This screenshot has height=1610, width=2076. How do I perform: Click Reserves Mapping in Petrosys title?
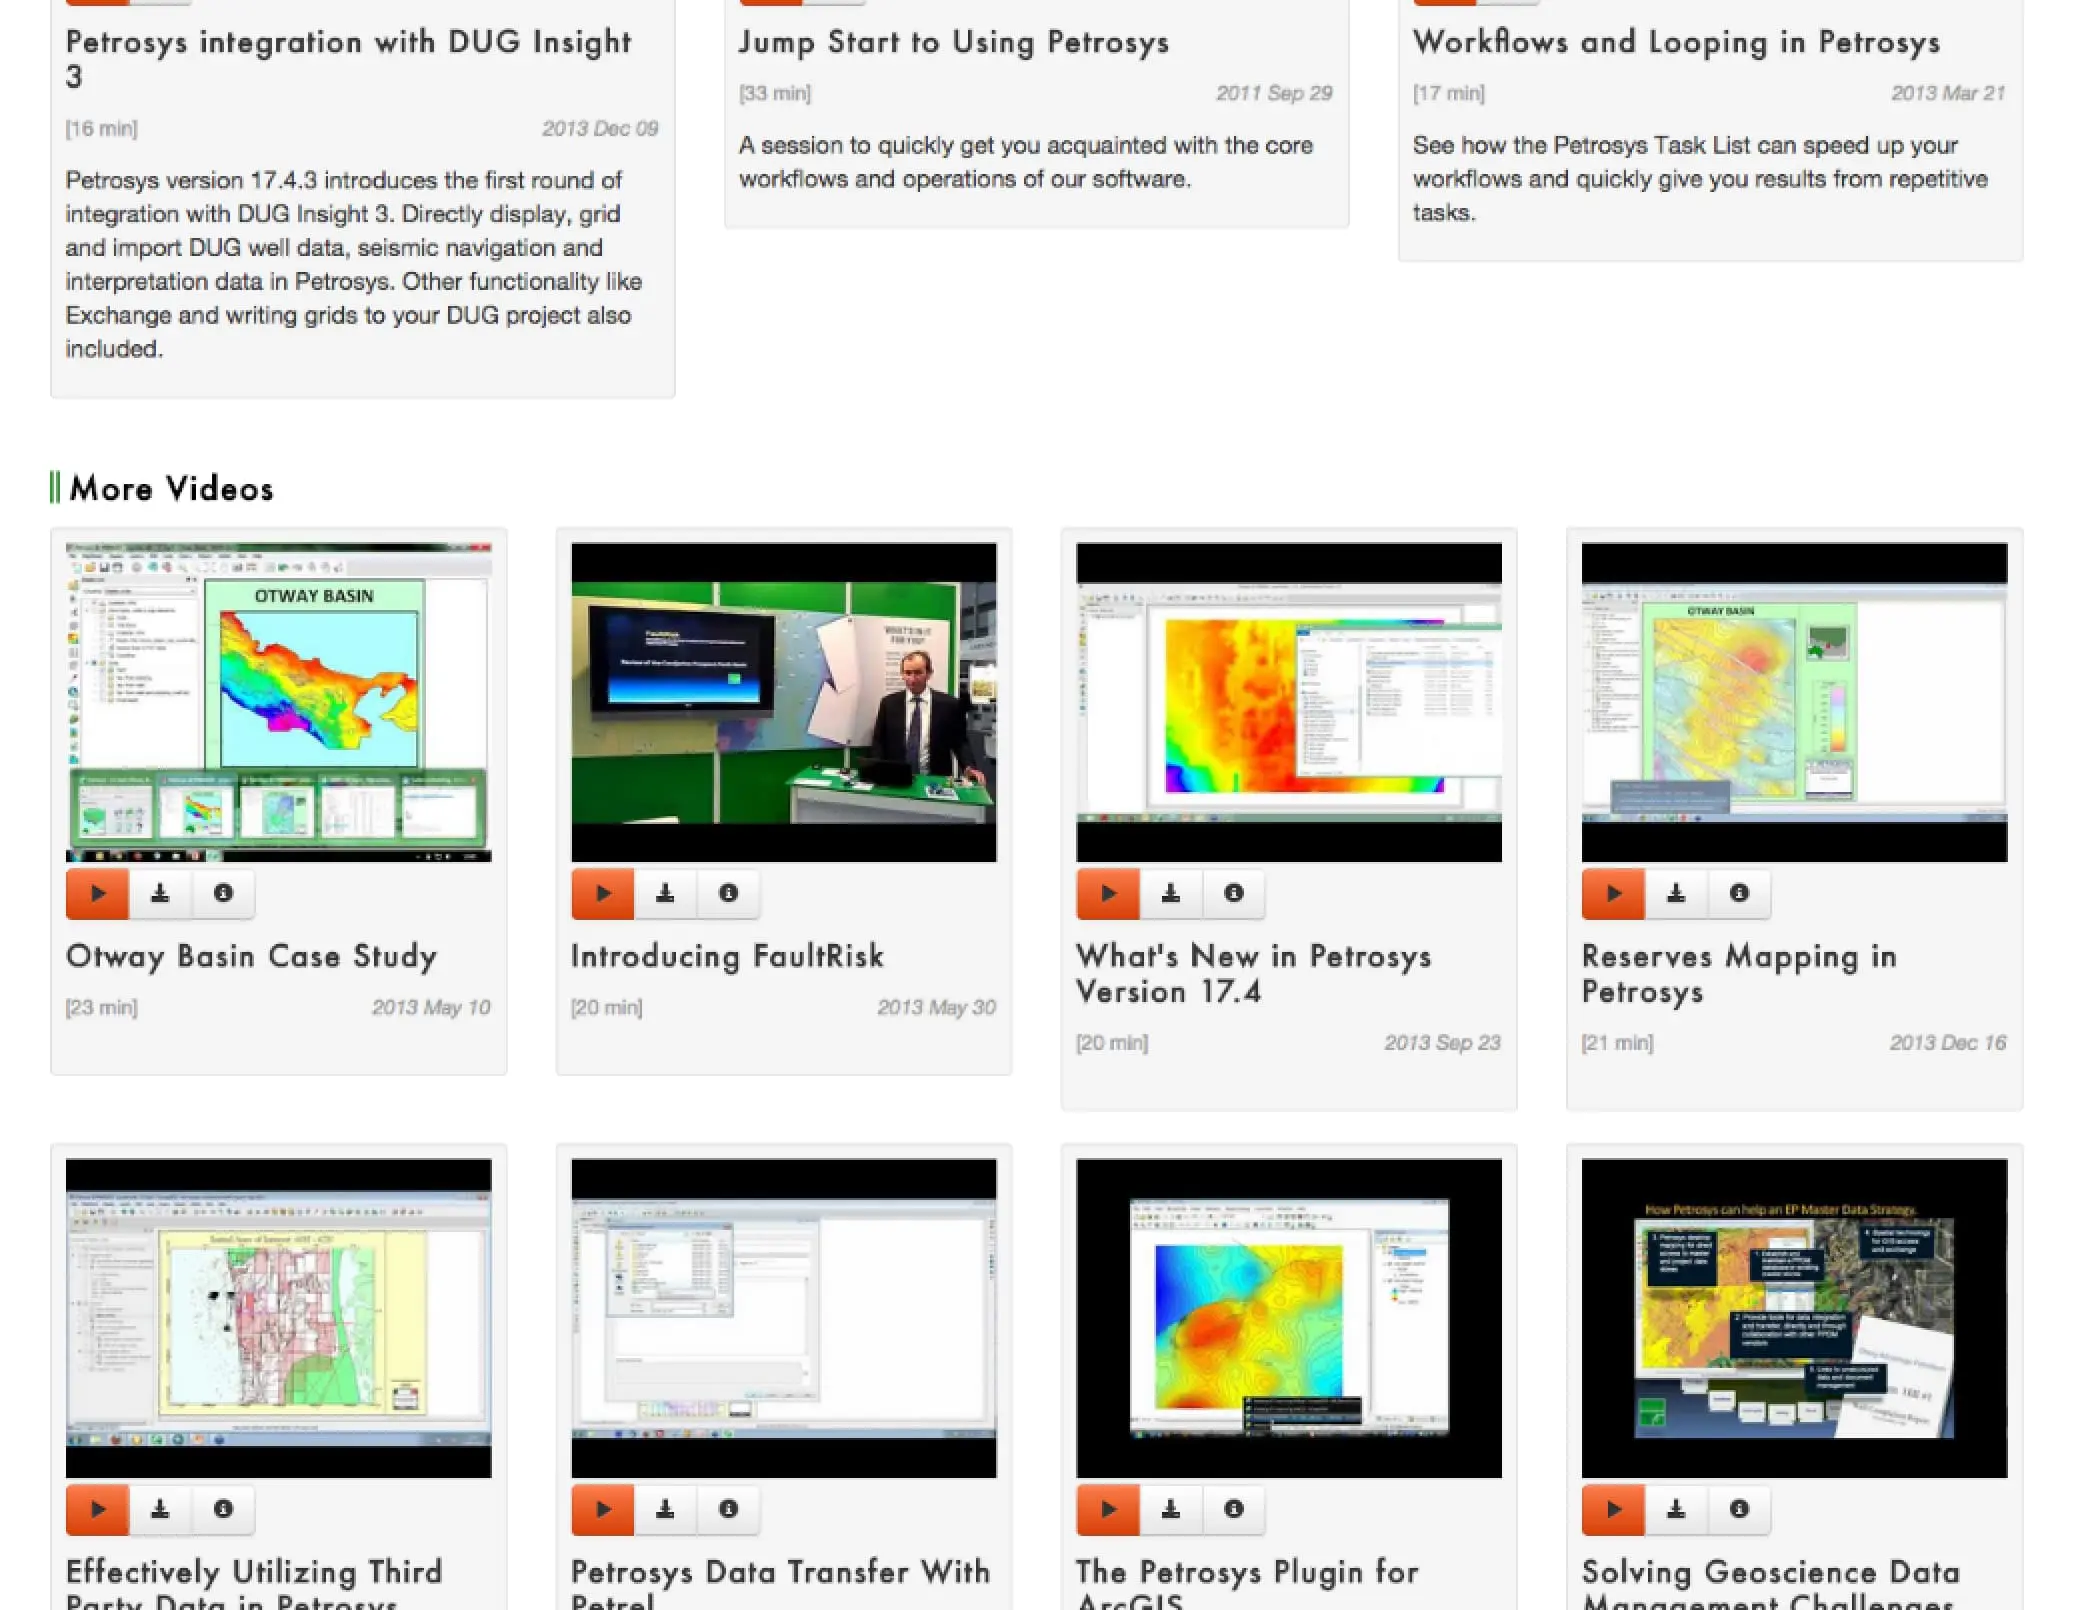click(x=1739, y=974)
